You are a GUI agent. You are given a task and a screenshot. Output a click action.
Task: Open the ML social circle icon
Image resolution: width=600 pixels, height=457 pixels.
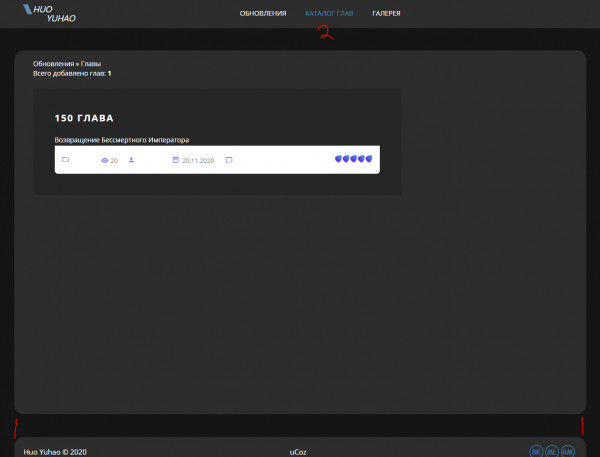coord(551,452)
